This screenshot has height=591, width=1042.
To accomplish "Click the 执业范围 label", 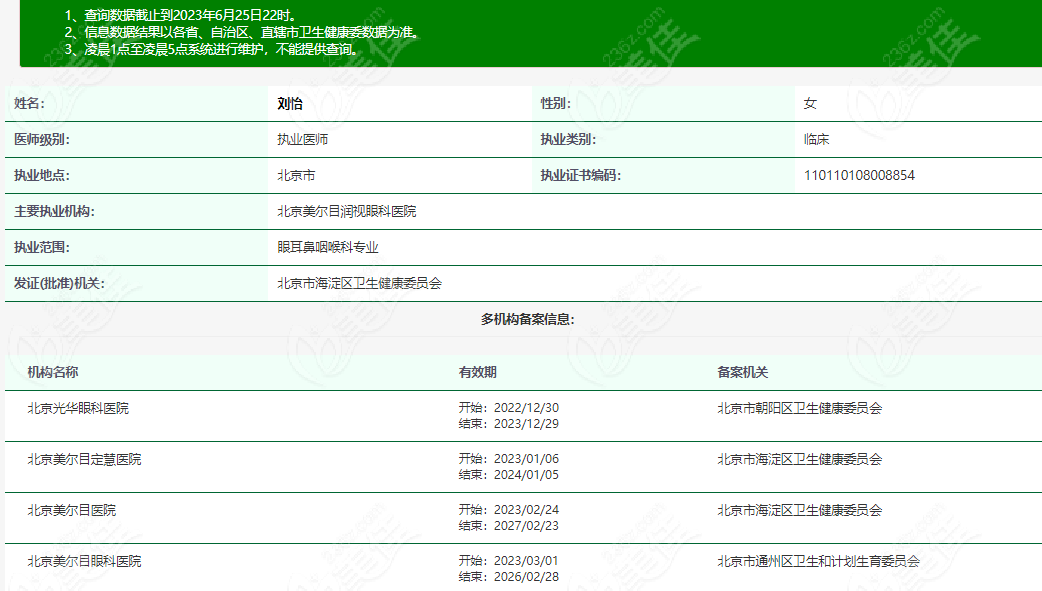I will click(x=42, y=247).
